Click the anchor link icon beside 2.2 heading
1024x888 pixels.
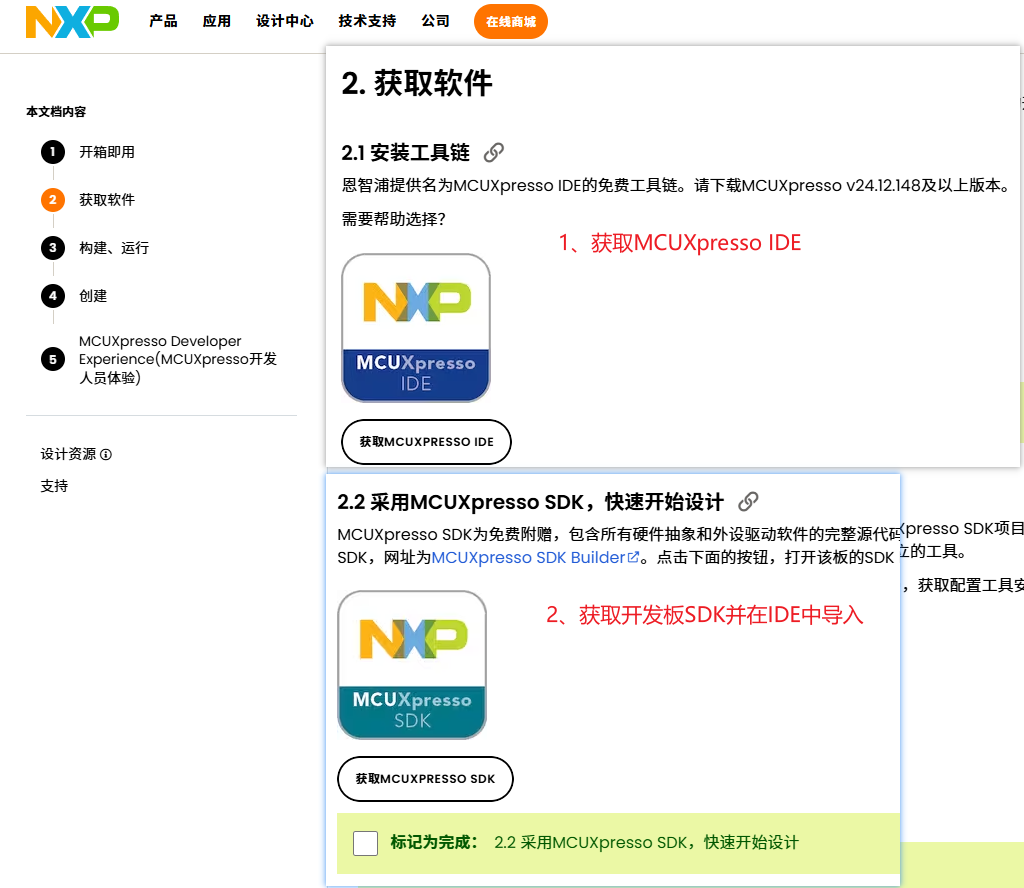click(748, 501)
